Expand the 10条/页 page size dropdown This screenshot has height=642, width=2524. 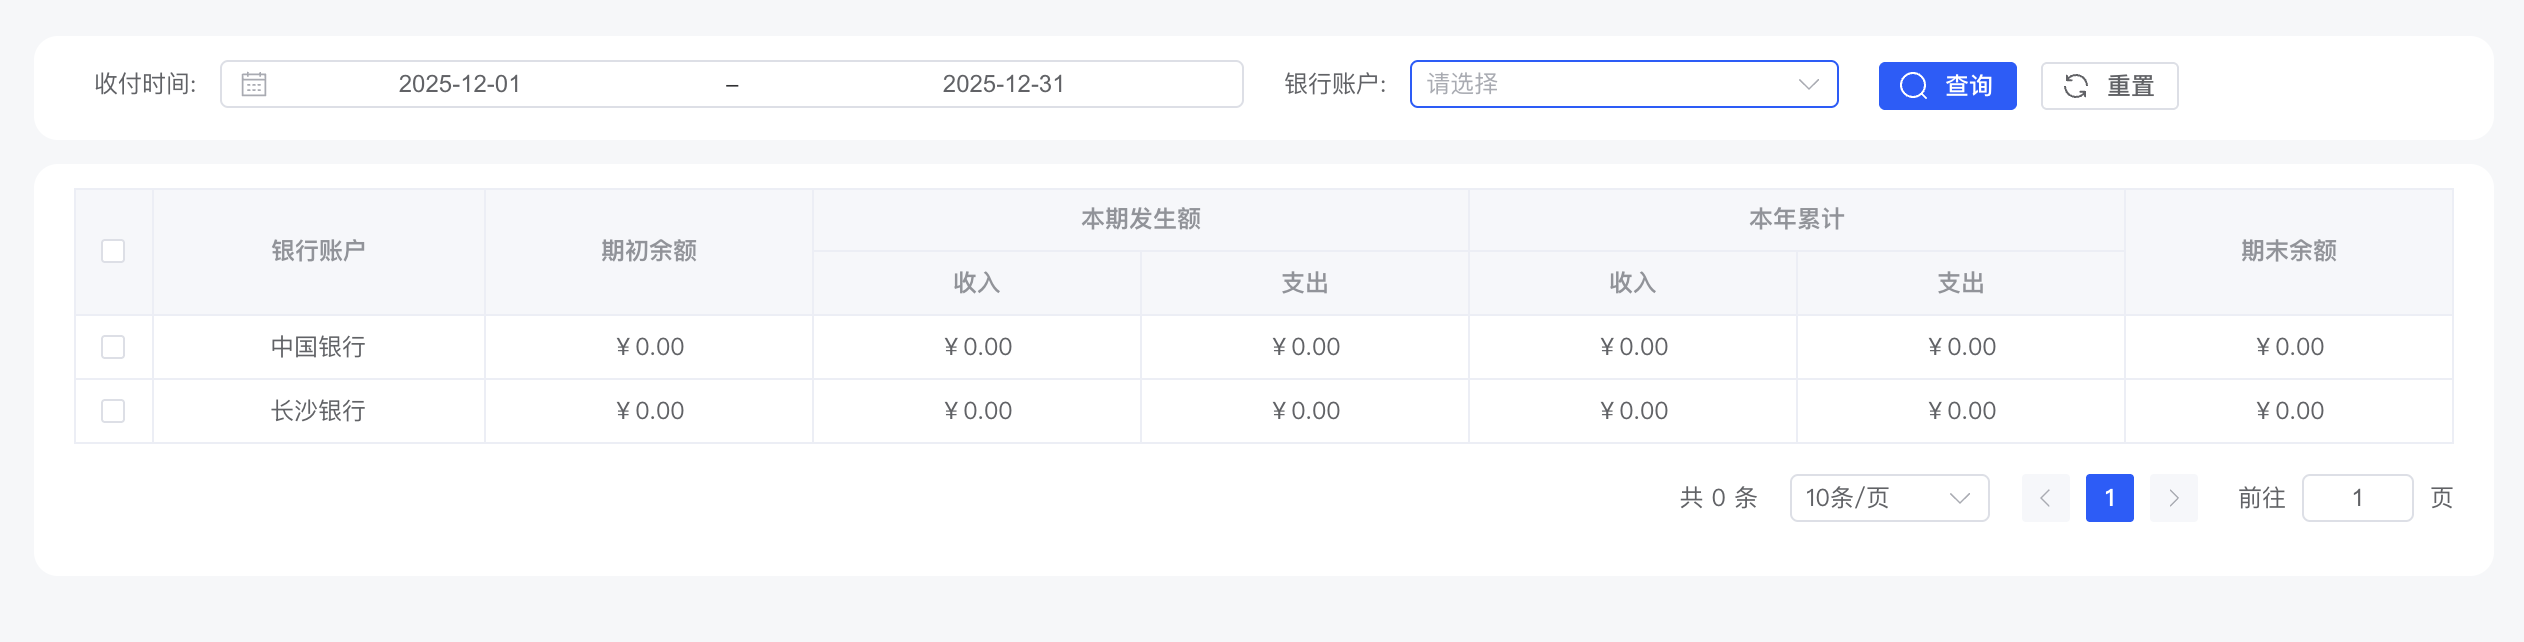coord(1888,498)
